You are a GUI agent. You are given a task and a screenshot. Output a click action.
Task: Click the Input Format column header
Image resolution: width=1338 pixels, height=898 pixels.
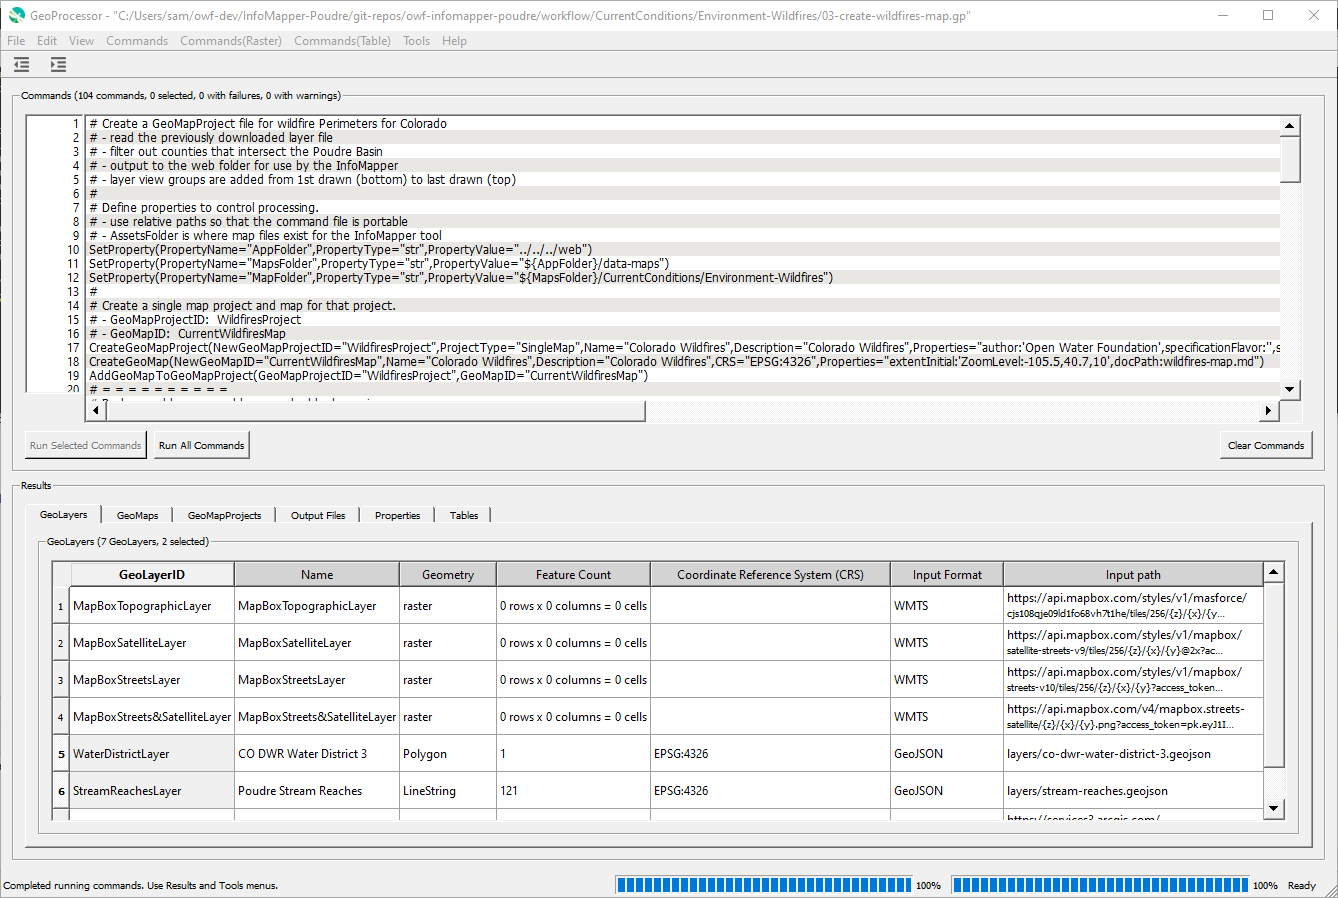point(947,574)
